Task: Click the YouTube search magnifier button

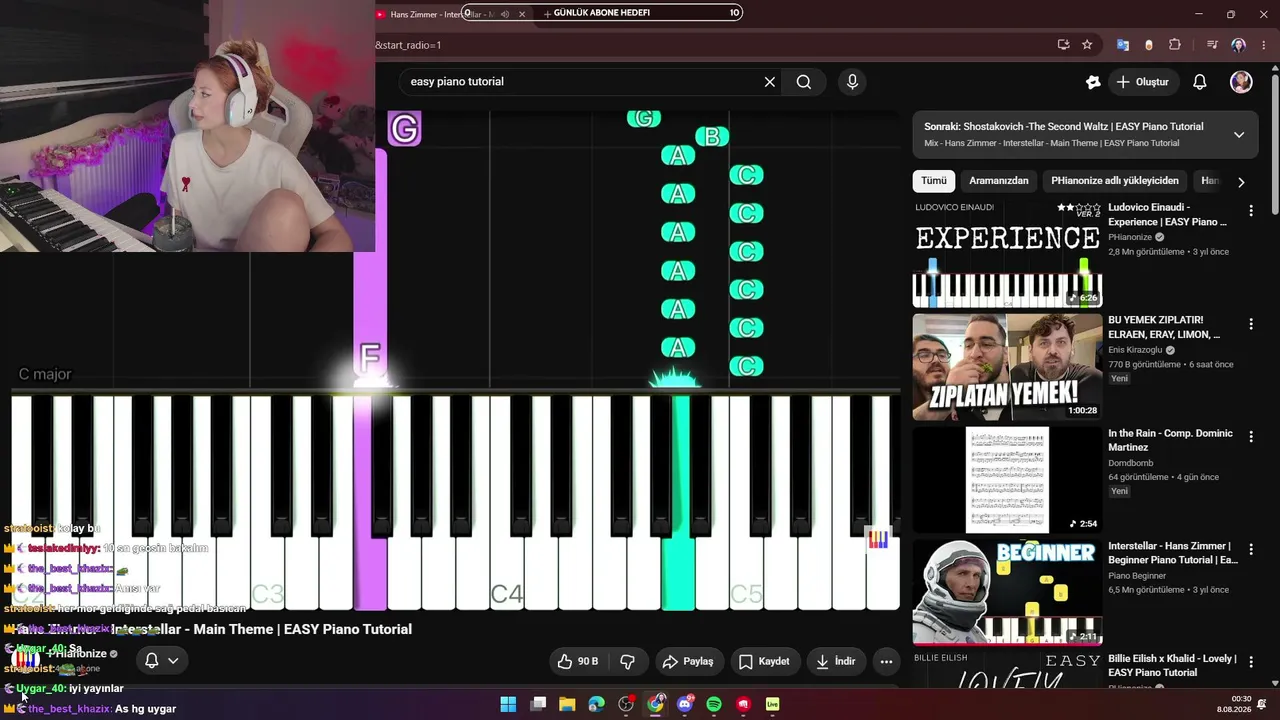Action: pyautogui.click(x=804, y=82)
